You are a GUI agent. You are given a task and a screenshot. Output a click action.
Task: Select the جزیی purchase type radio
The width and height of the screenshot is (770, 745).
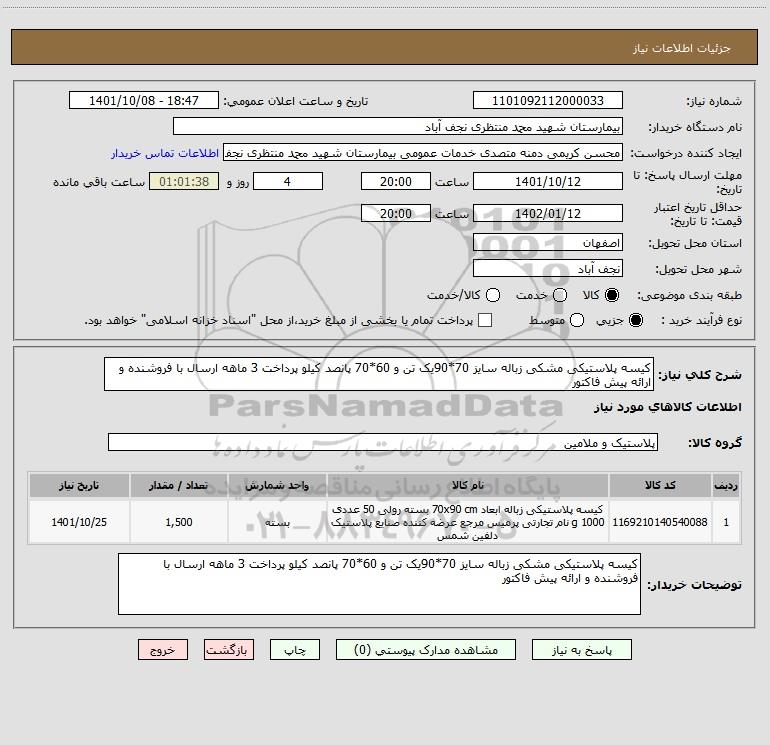pyautogui.click(x=636, y=320)
